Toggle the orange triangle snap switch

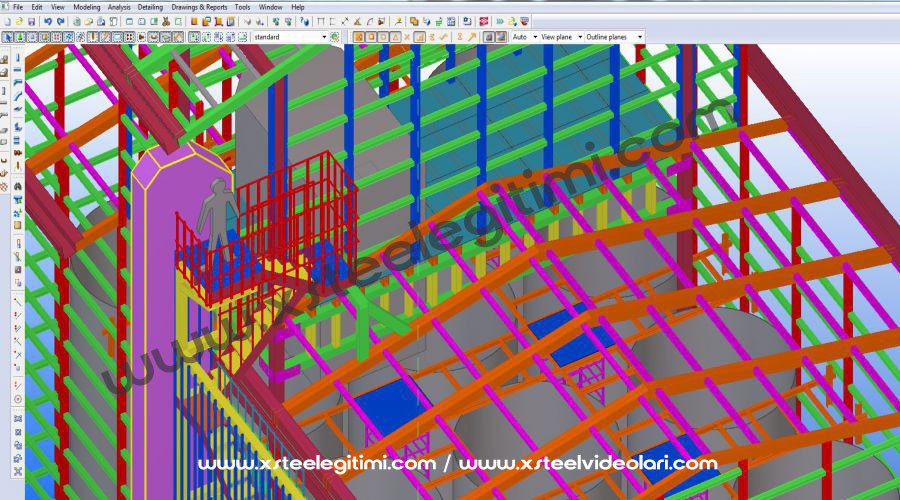(x=395, y=37)
